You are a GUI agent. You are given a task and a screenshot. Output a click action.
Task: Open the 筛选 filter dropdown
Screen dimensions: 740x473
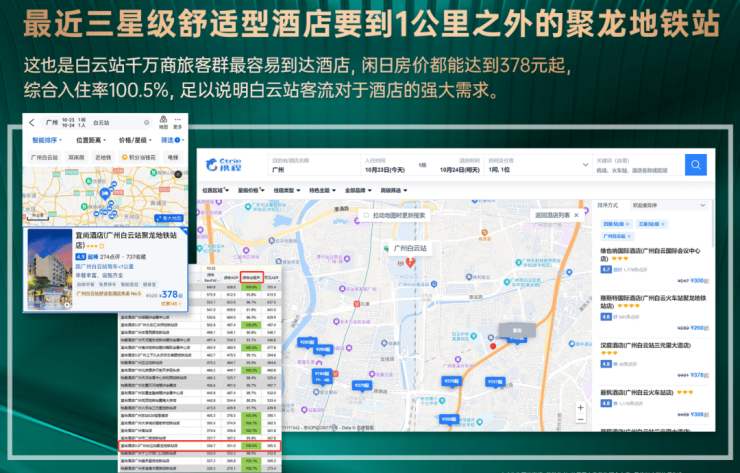(x=172, y=140)
